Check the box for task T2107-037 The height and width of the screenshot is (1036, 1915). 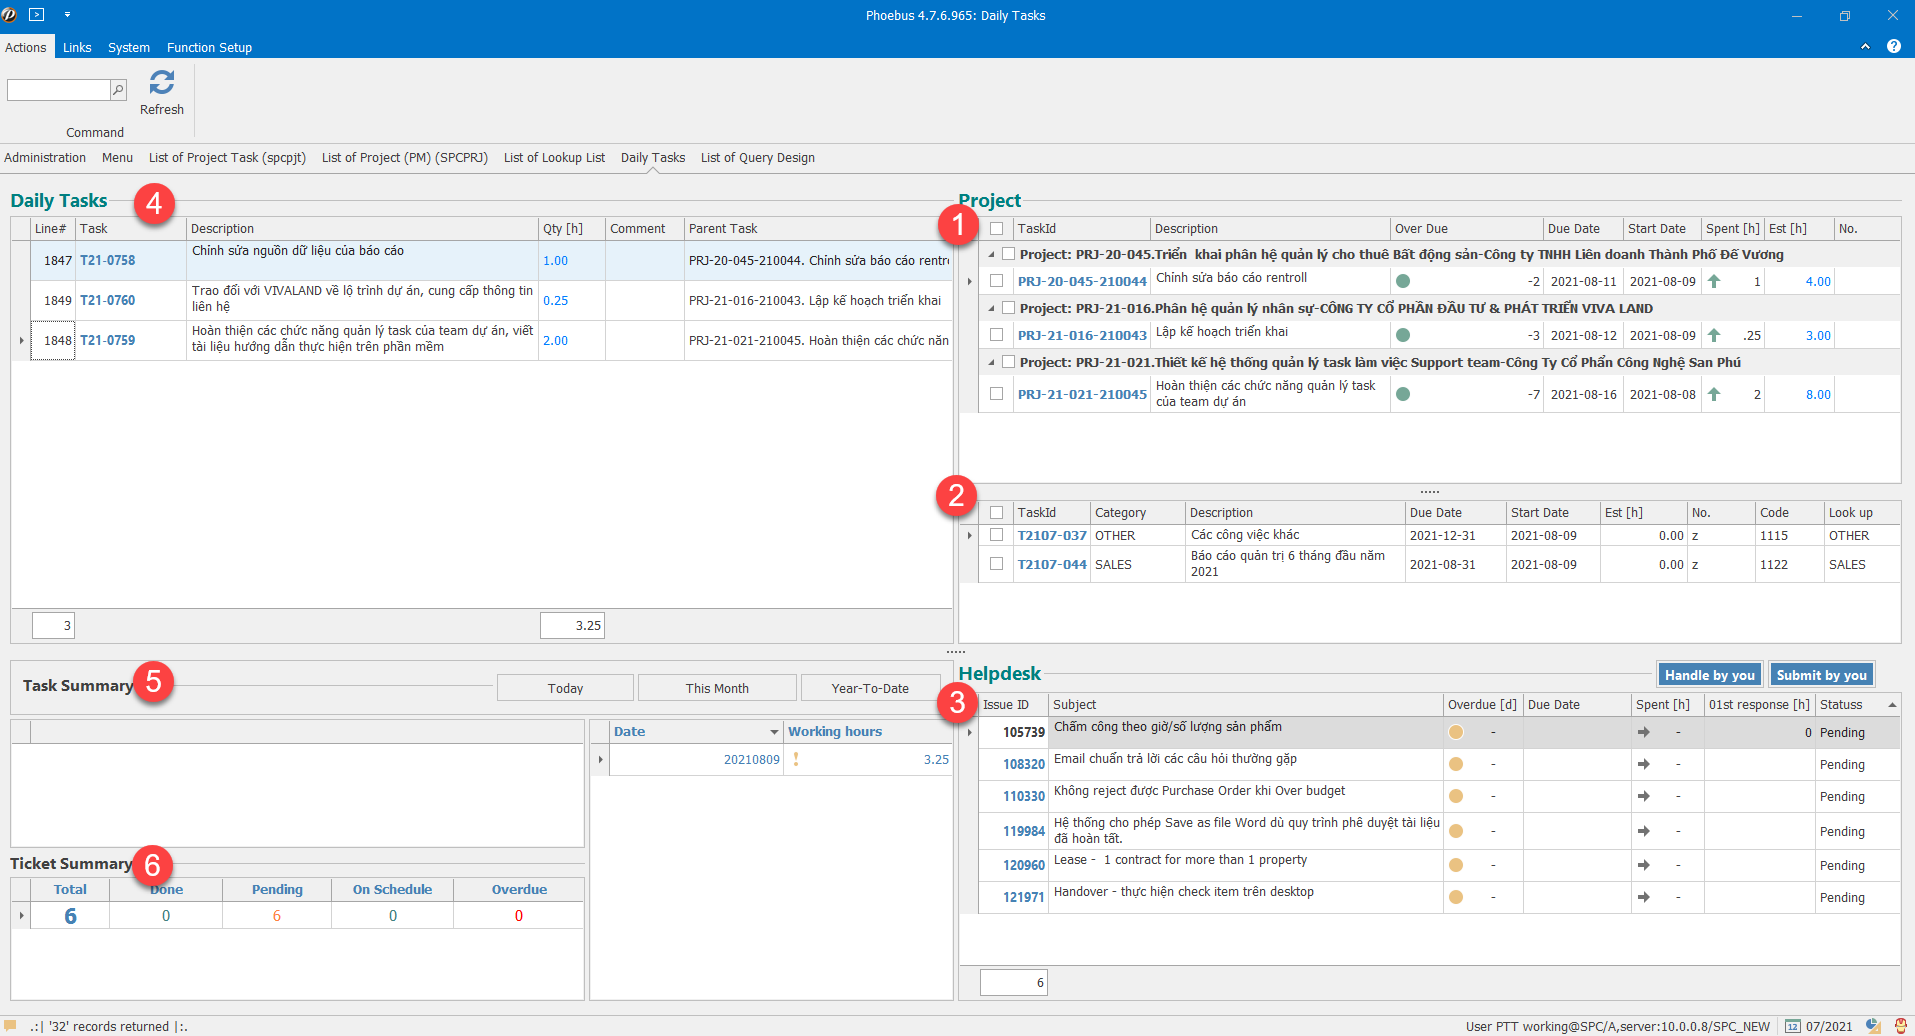tap(996, 535)
